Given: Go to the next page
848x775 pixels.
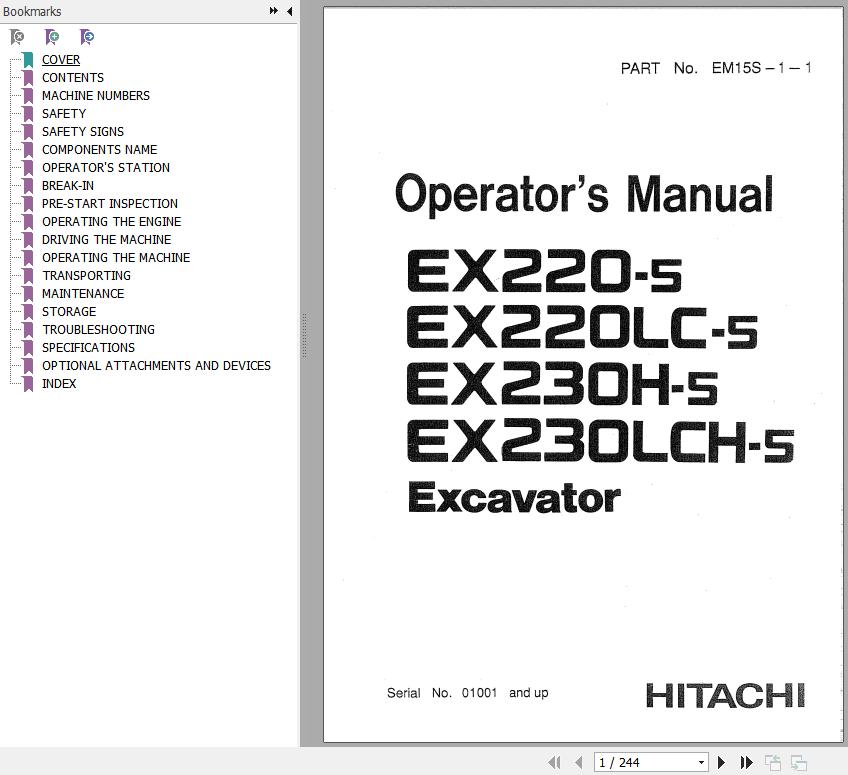Looking at the screenshot, I should coord(721,763).
